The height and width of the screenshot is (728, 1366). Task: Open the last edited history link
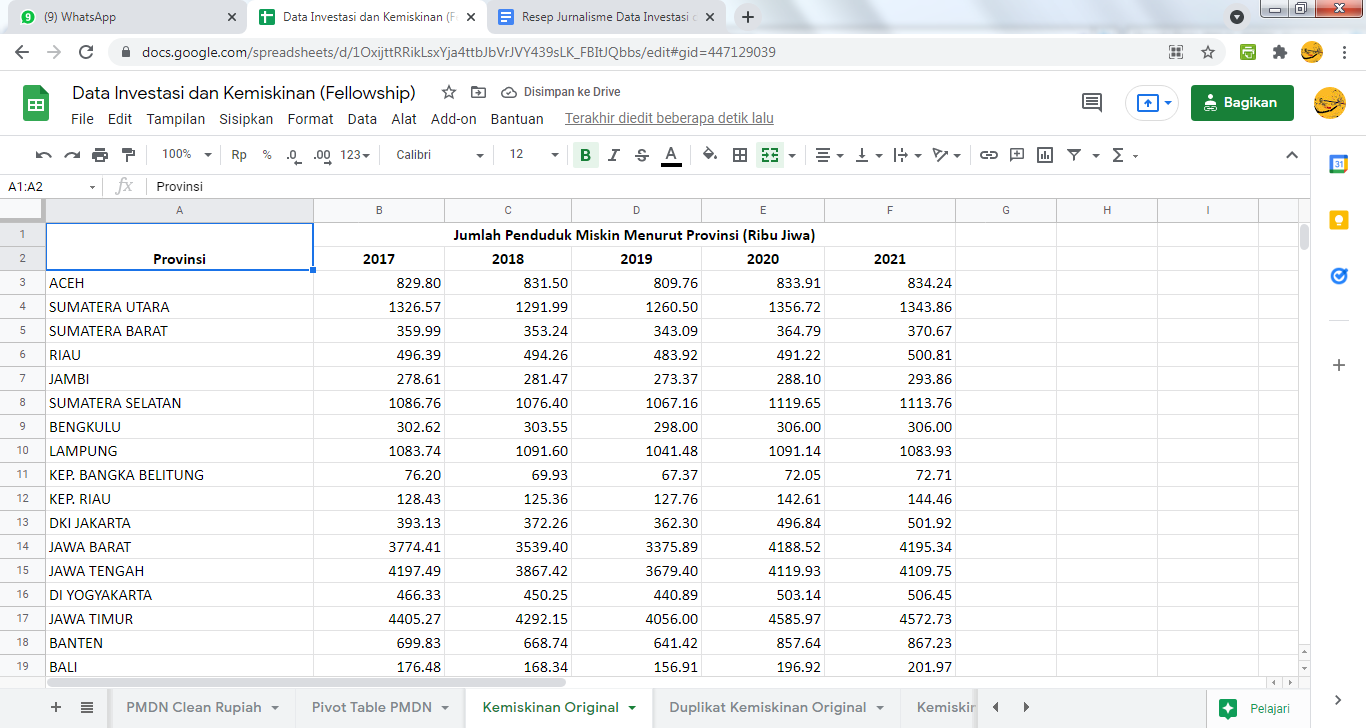coord(669,119)
